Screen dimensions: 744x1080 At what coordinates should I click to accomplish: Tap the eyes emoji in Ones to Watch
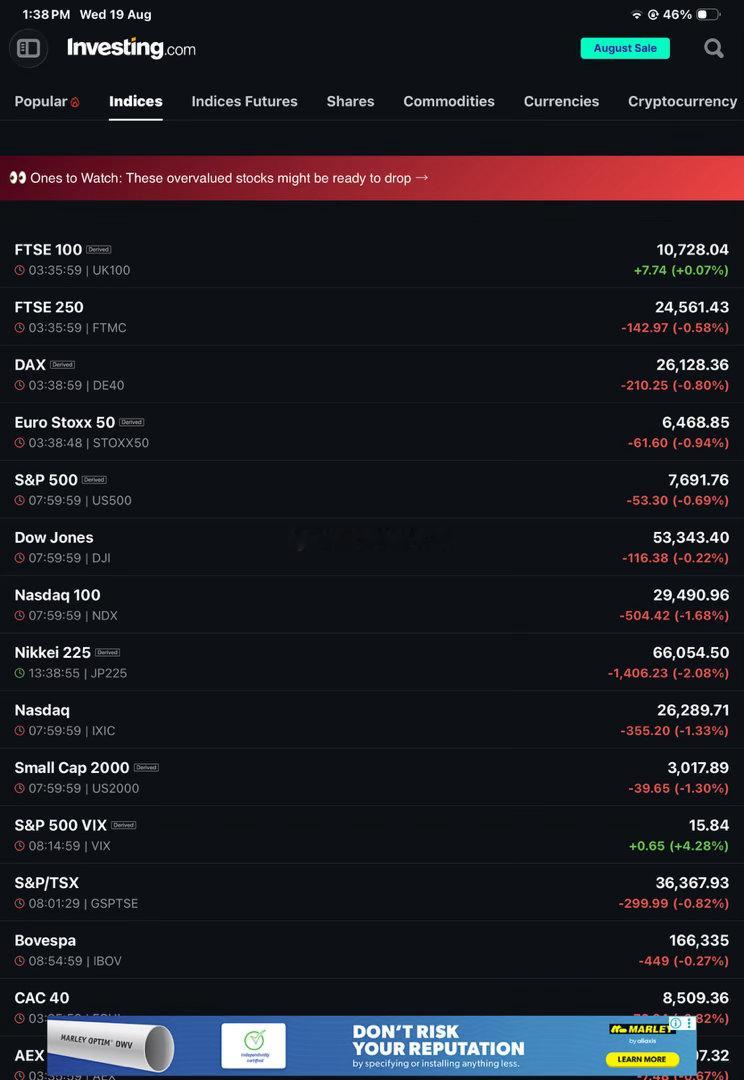18,178
